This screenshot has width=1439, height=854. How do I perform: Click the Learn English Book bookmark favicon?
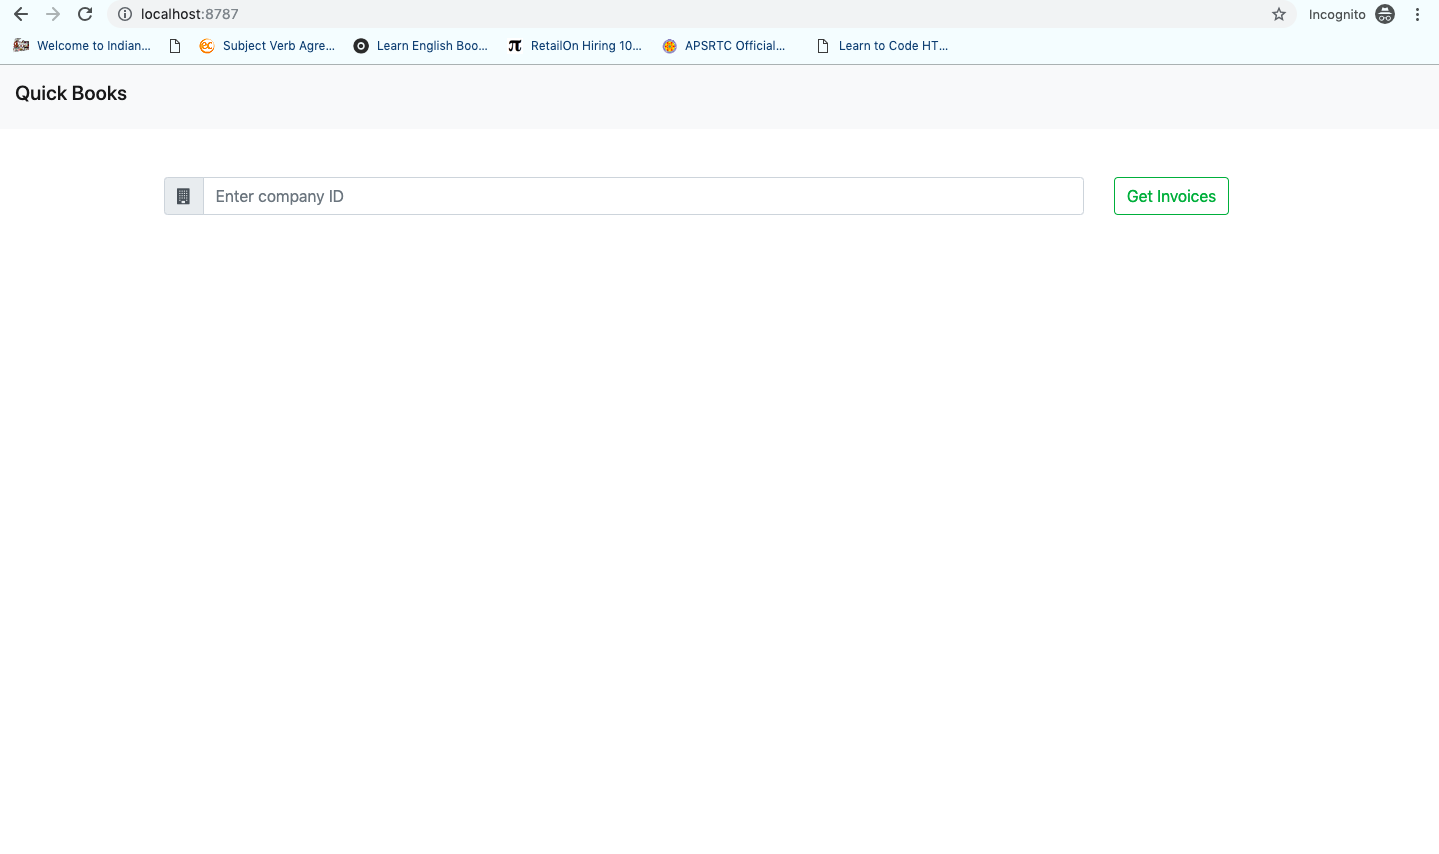(x=361, y=45)
